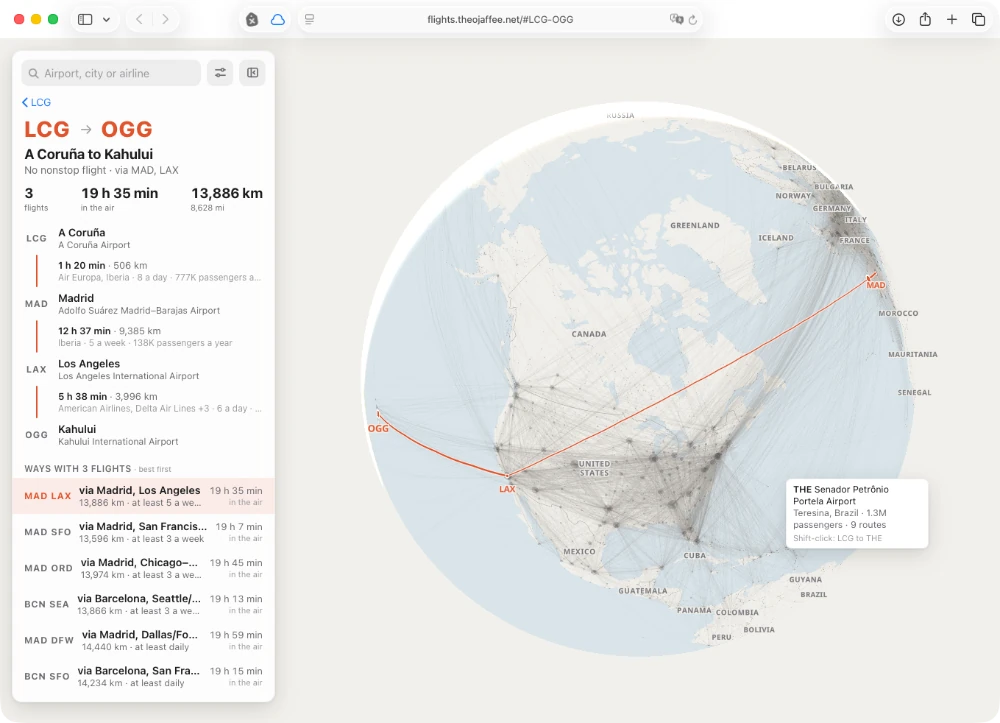Open the filters sliders icon

(220, 73)
